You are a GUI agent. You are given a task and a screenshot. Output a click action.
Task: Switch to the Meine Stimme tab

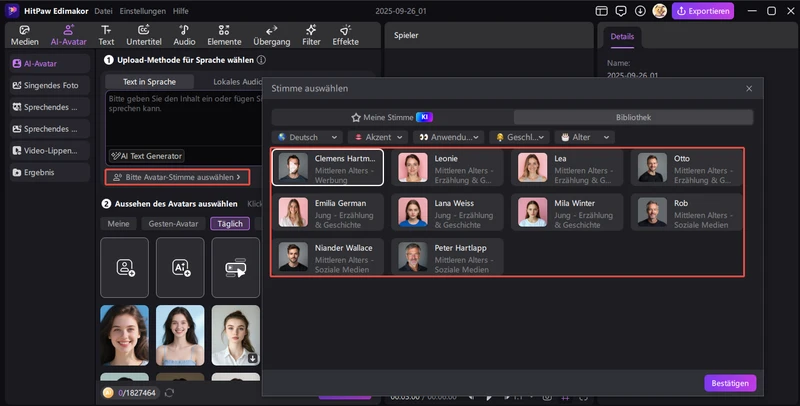(391, 117)
